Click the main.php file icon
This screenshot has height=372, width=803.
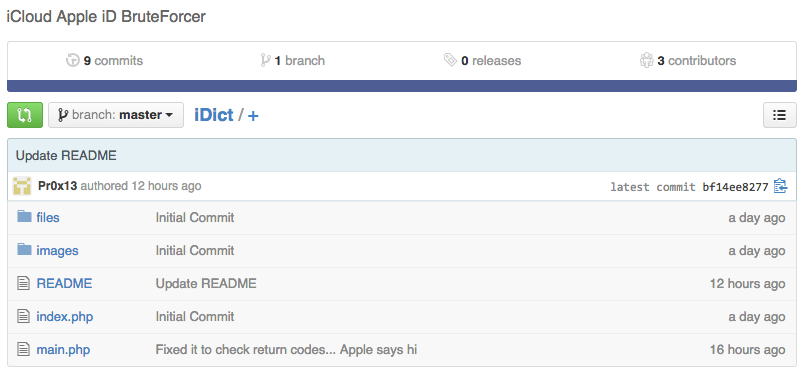[24, 349]
